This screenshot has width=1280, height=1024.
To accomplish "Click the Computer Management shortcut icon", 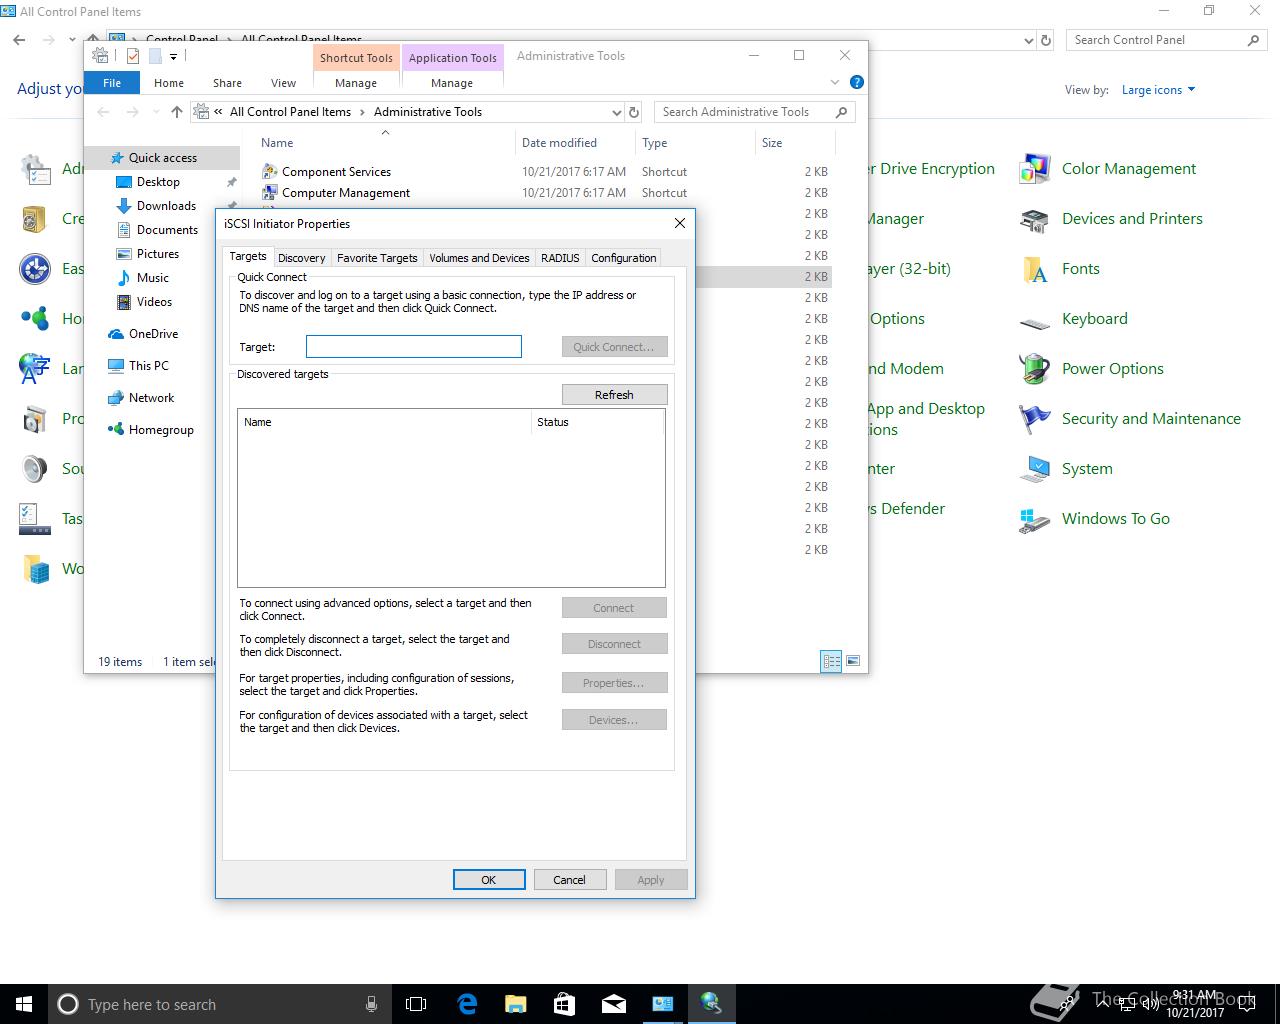I will pos(269,193).
